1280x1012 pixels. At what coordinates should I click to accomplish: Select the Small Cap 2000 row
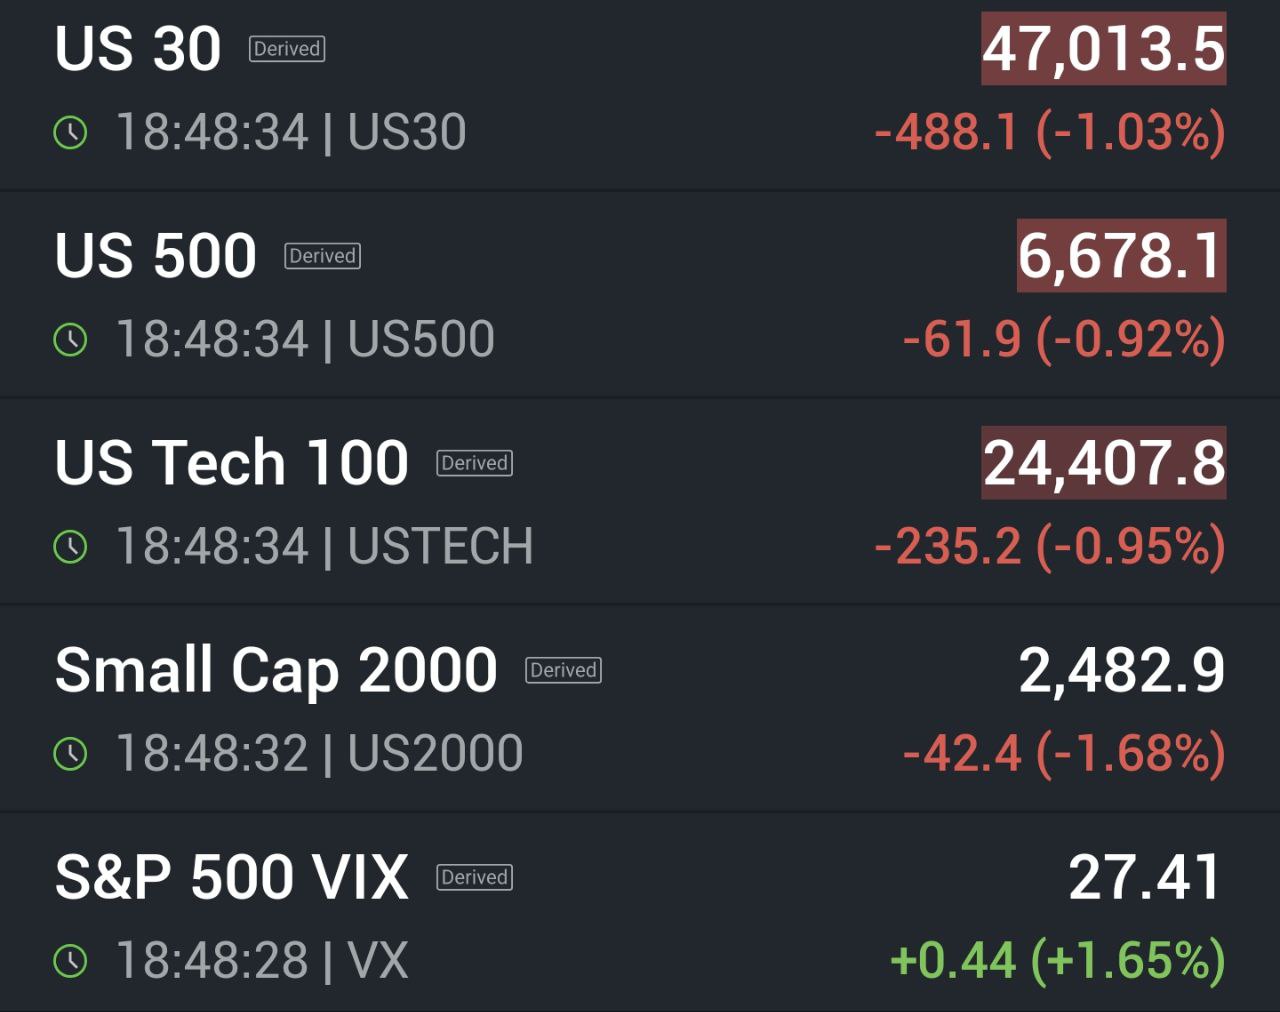[x=275, y=668]
